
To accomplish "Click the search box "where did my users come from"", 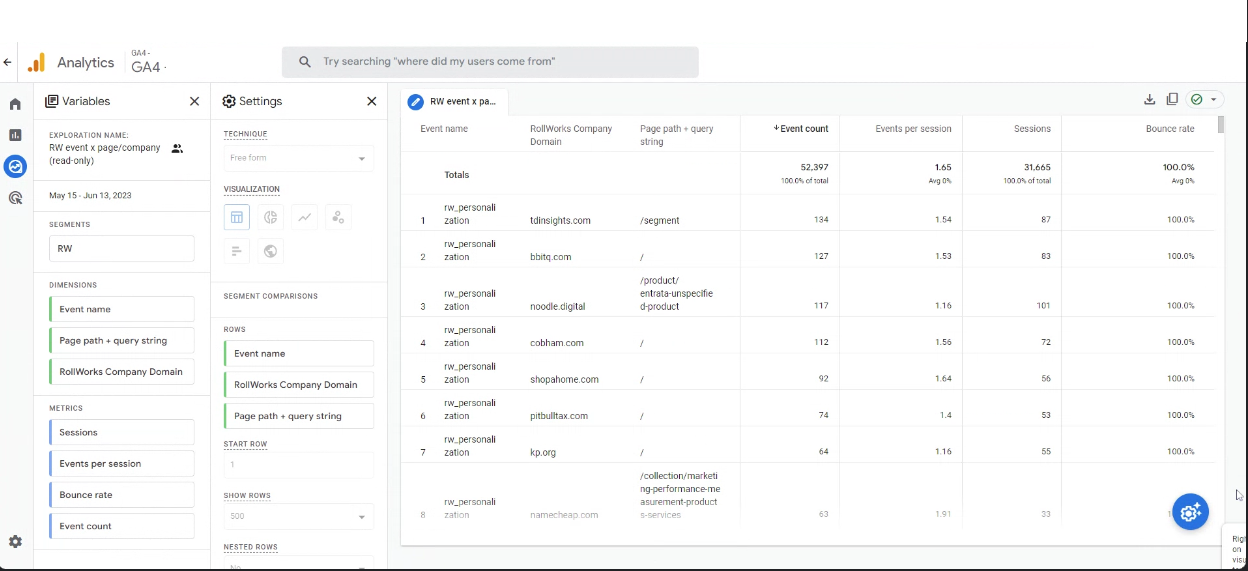I will [x=490, y=62].
